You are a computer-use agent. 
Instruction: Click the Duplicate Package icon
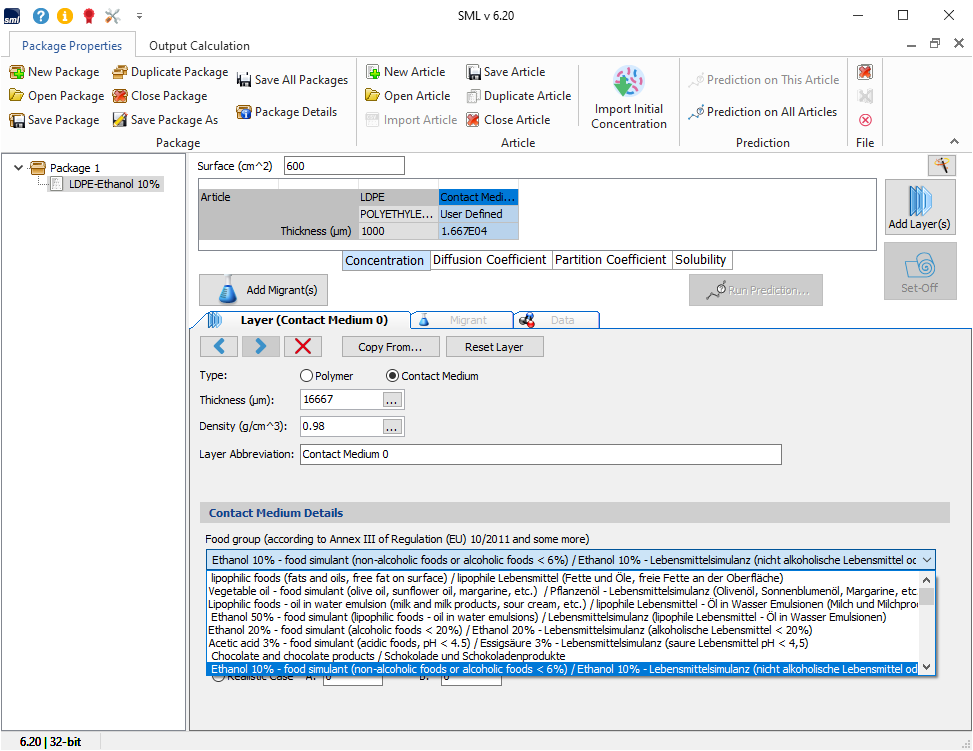120,72
